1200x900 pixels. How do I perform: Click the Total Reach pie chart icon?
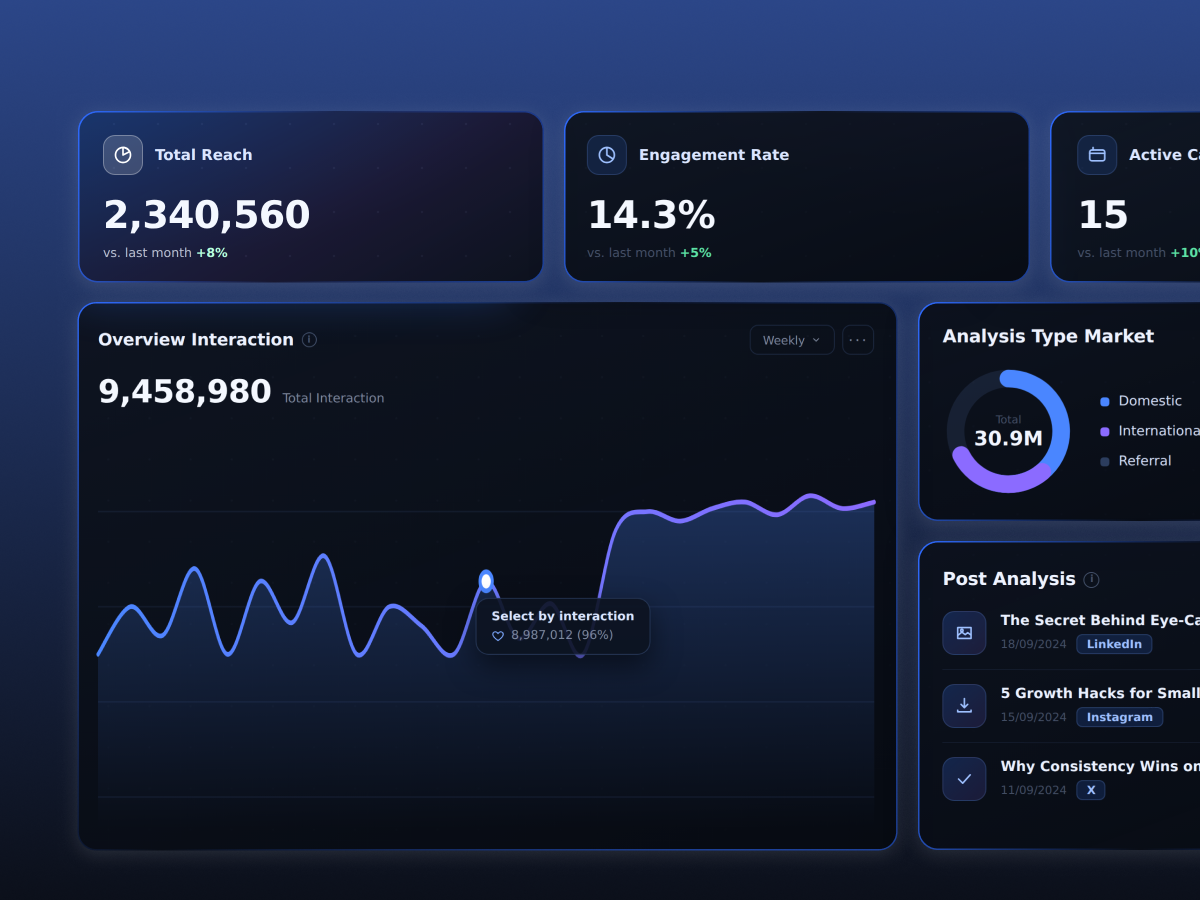123,155
